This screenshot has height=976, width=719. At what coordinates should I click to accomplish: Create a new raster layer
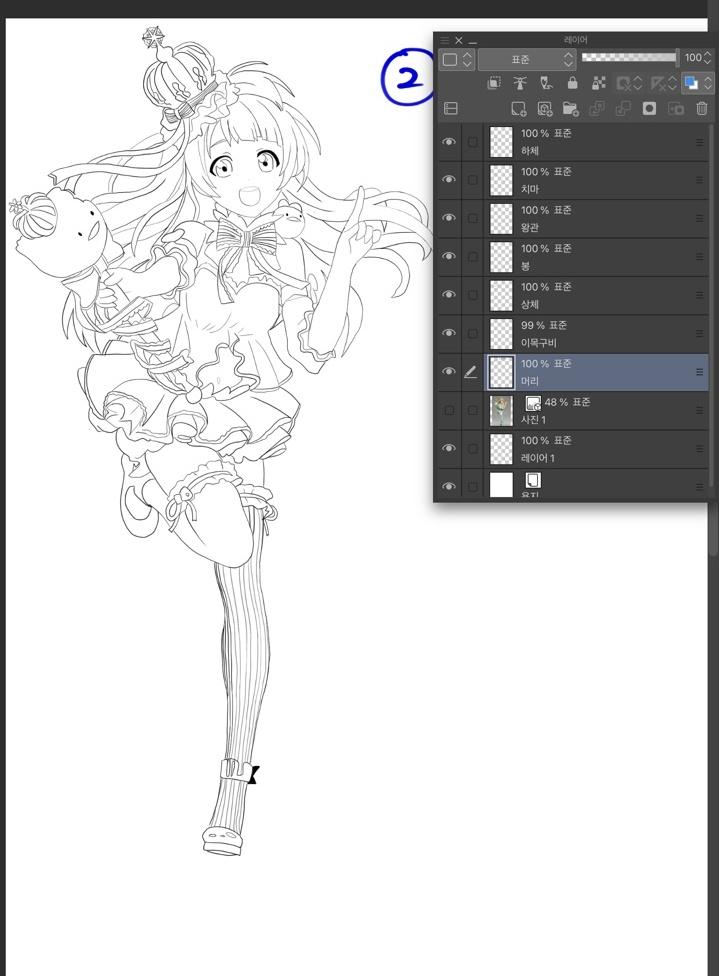[519, 109]
